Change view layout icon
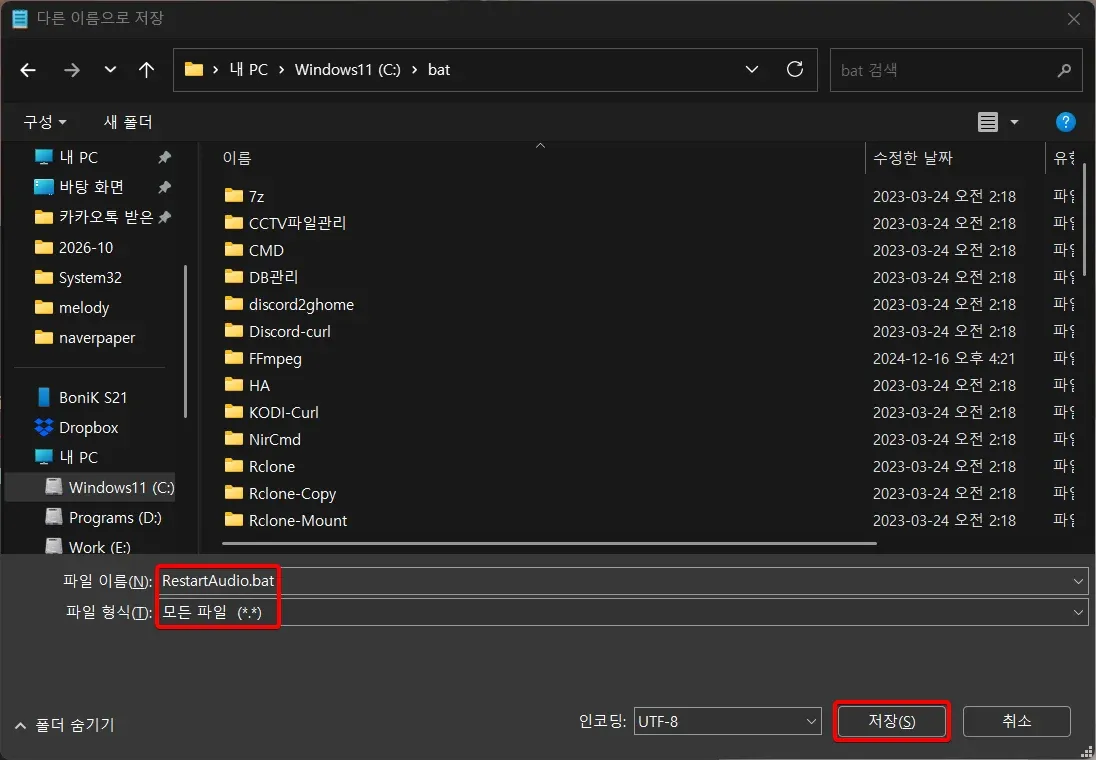The image size is (1096, 760). coord(988,122)
